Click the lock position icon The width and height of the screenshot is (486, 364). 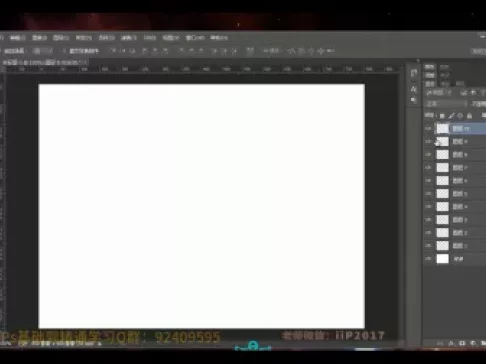click(460, 116)
